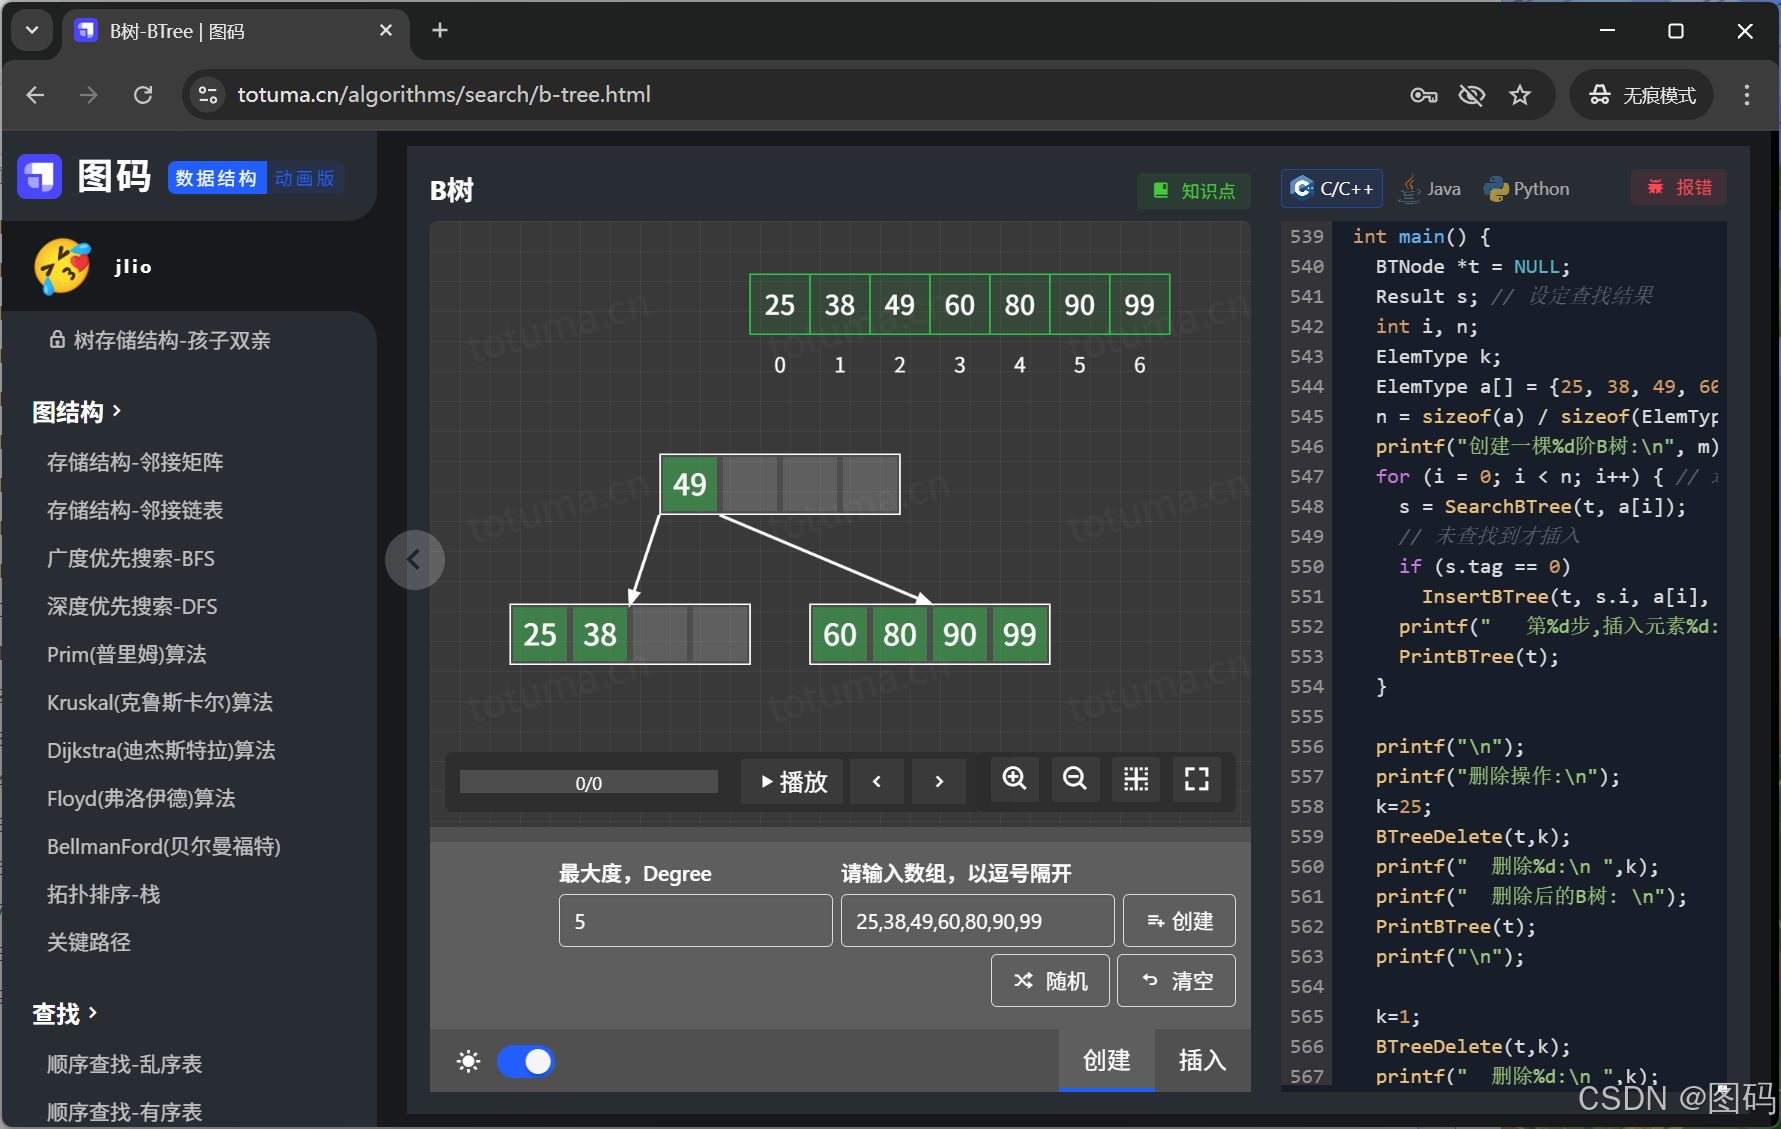
Task: Open 存储结构-邻接链表 page
Action: coord(135,510)
